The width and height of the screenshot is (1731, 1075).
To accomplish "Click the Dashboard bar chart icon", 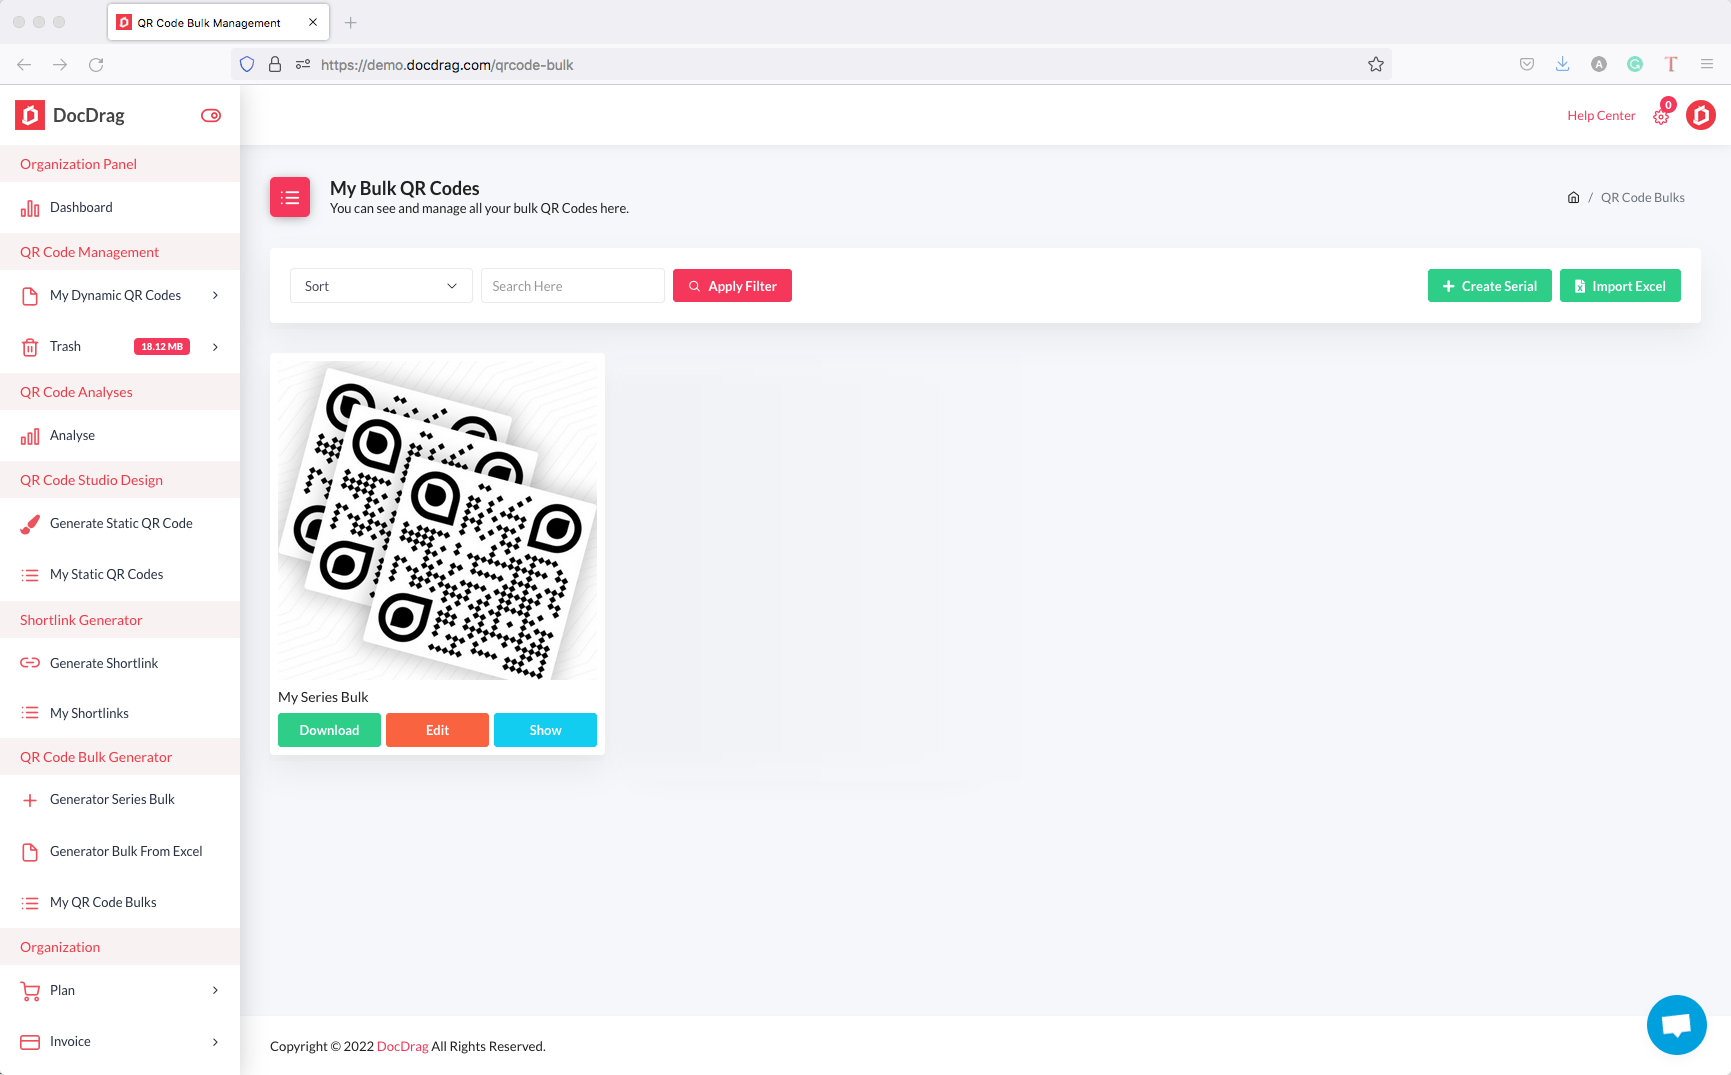I will (x=30, y=208).
